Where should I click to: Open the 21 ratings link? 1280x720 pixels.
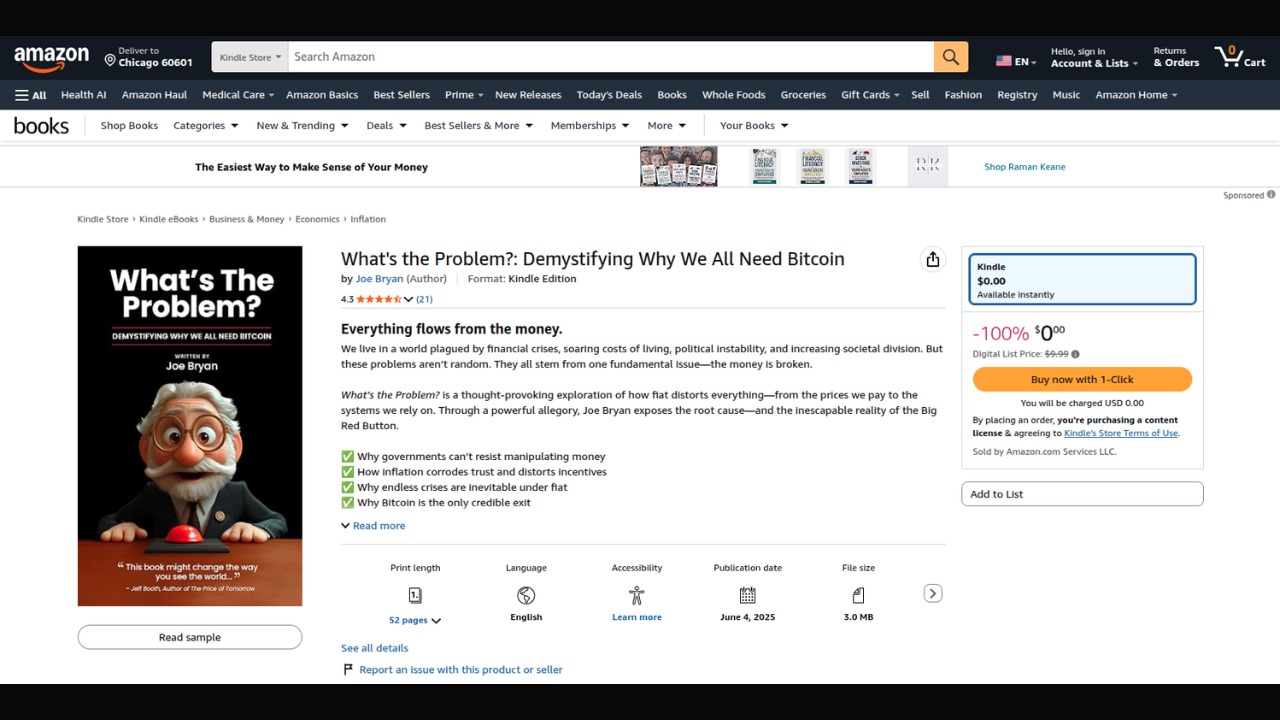424,299
